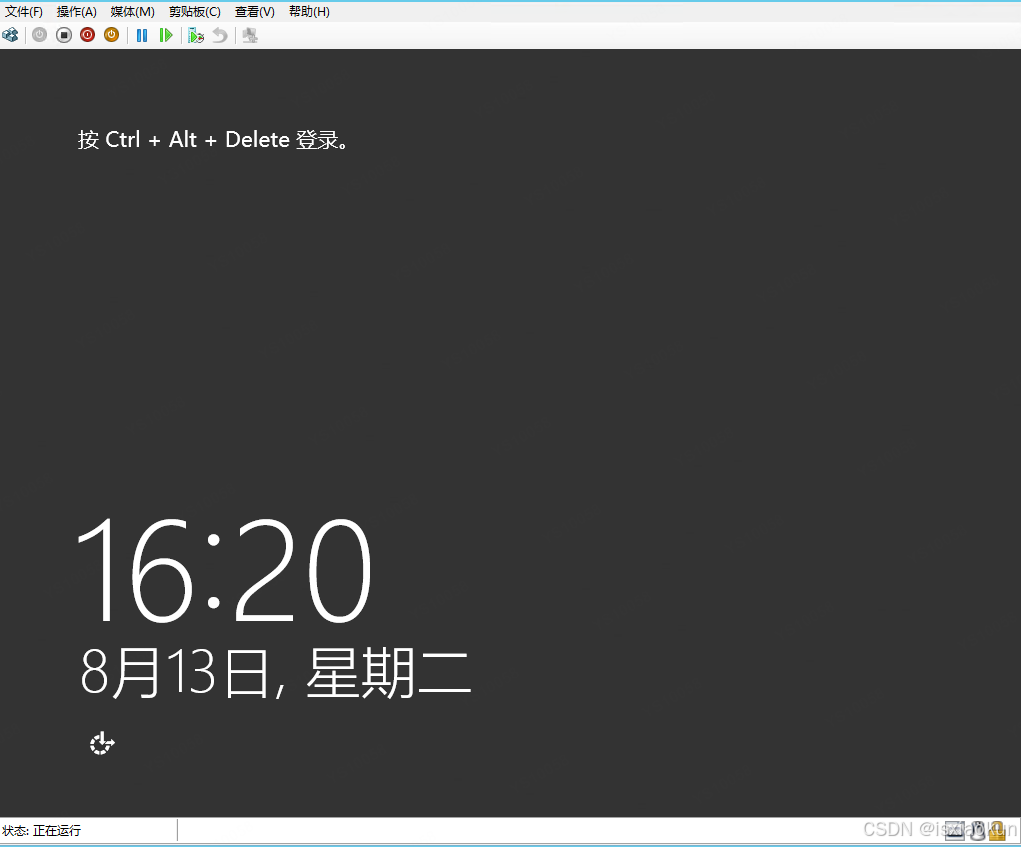
Task: Save the virtual machine state
Action: click(110, 35)
